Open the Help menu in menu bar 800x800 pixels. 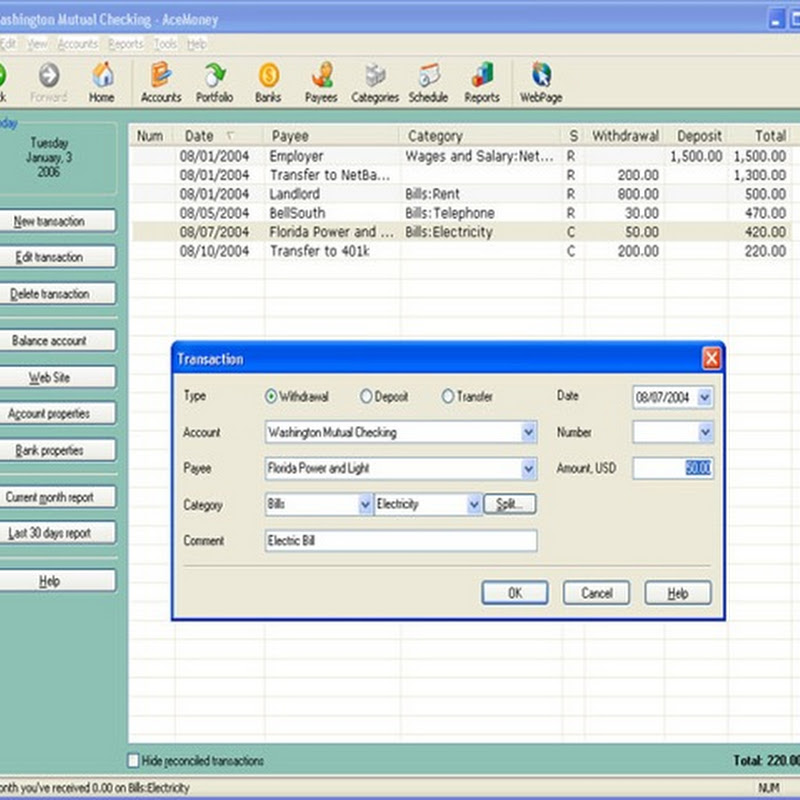(196, 44)
